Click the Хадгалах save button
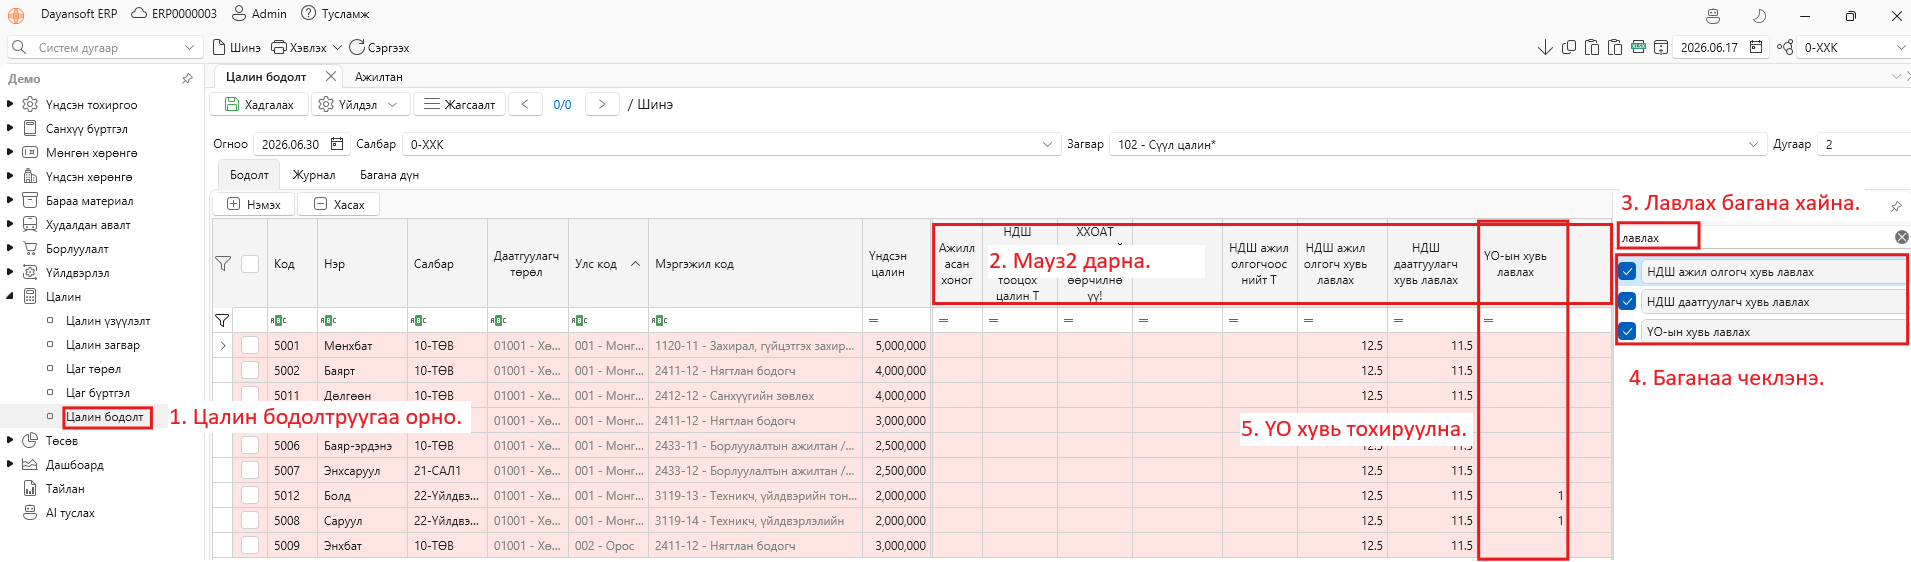This screenshot has height=562, width=1911. (x=259, y=104)
